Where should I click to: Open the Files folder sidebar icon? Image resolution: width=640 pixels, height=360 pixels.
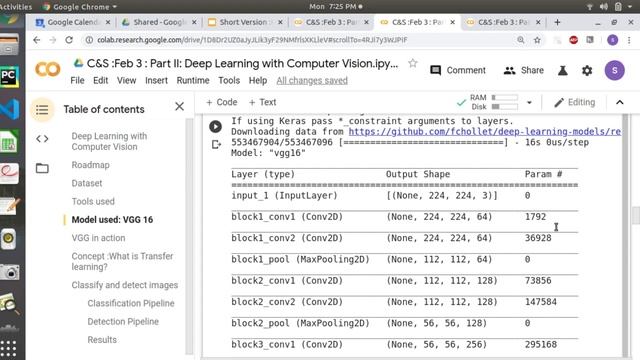click(x=42, y=168)
